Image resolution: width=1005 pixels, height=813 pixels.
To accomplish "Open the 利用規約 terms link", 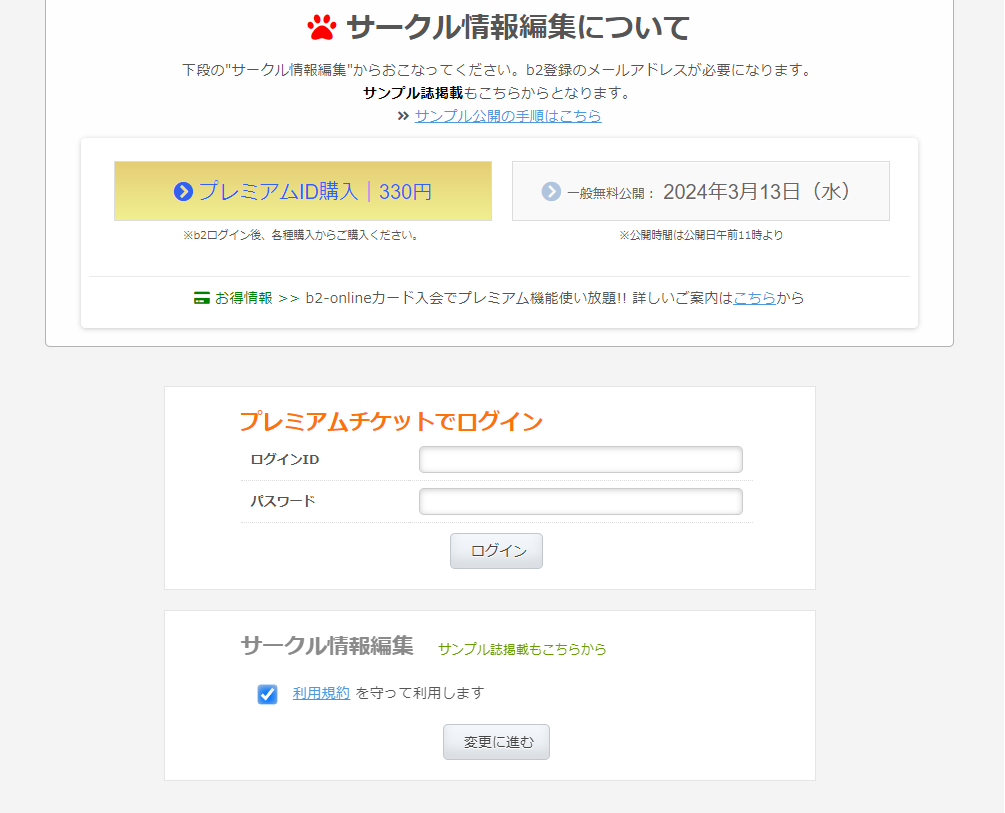I will click(x=321, y=693).
